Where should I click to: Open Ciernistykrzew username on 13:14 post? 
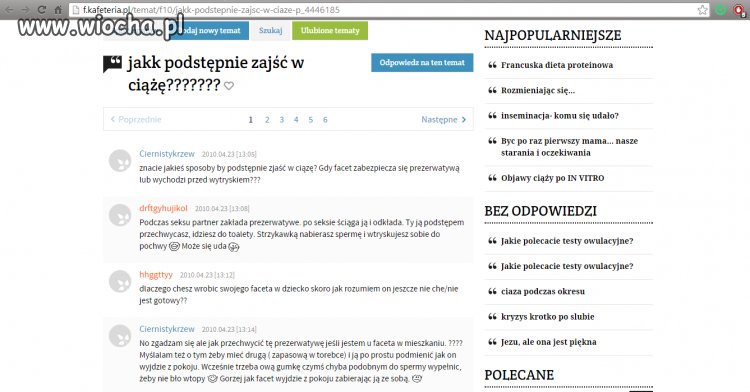coord(167,329)
